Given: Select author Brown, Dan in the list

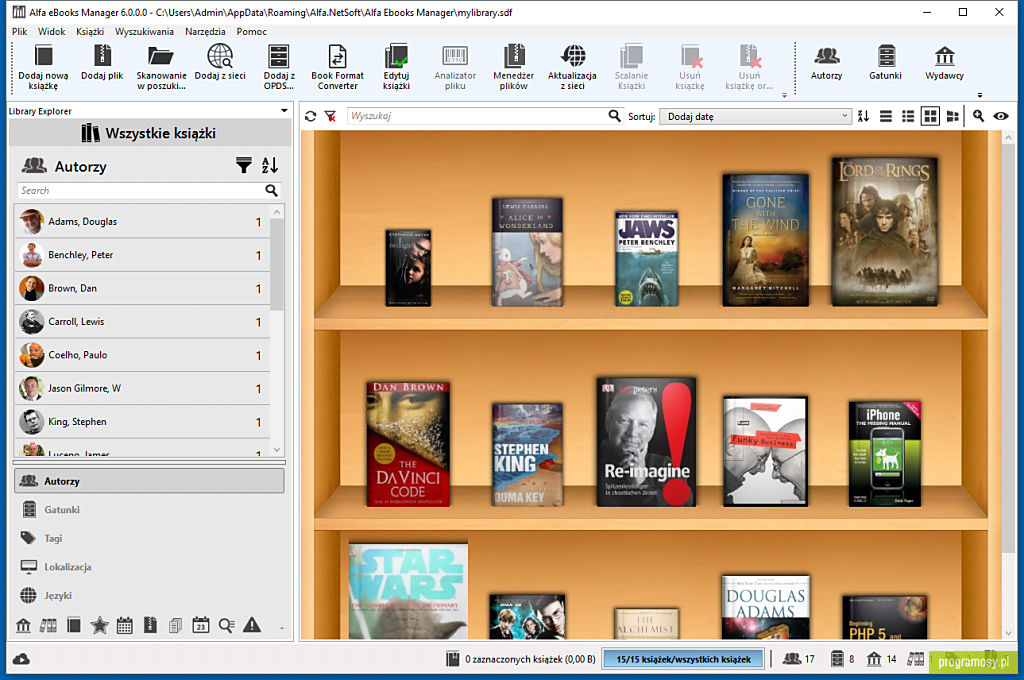Looking at the screenshot, I should 142,288.
